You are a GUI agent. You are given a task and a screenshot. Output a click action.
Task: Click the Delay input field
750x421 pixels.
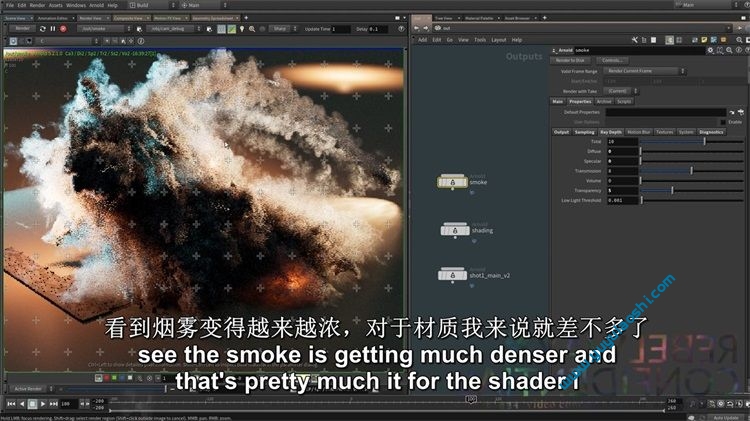coord(379,29)
